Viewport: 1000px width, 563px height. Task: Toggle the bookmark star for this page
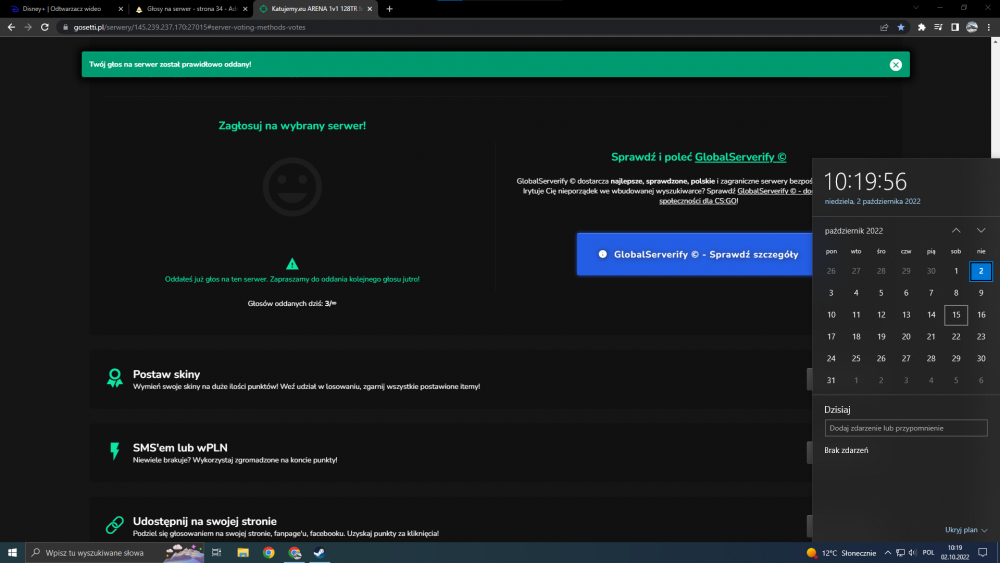(x=901, y=27)
